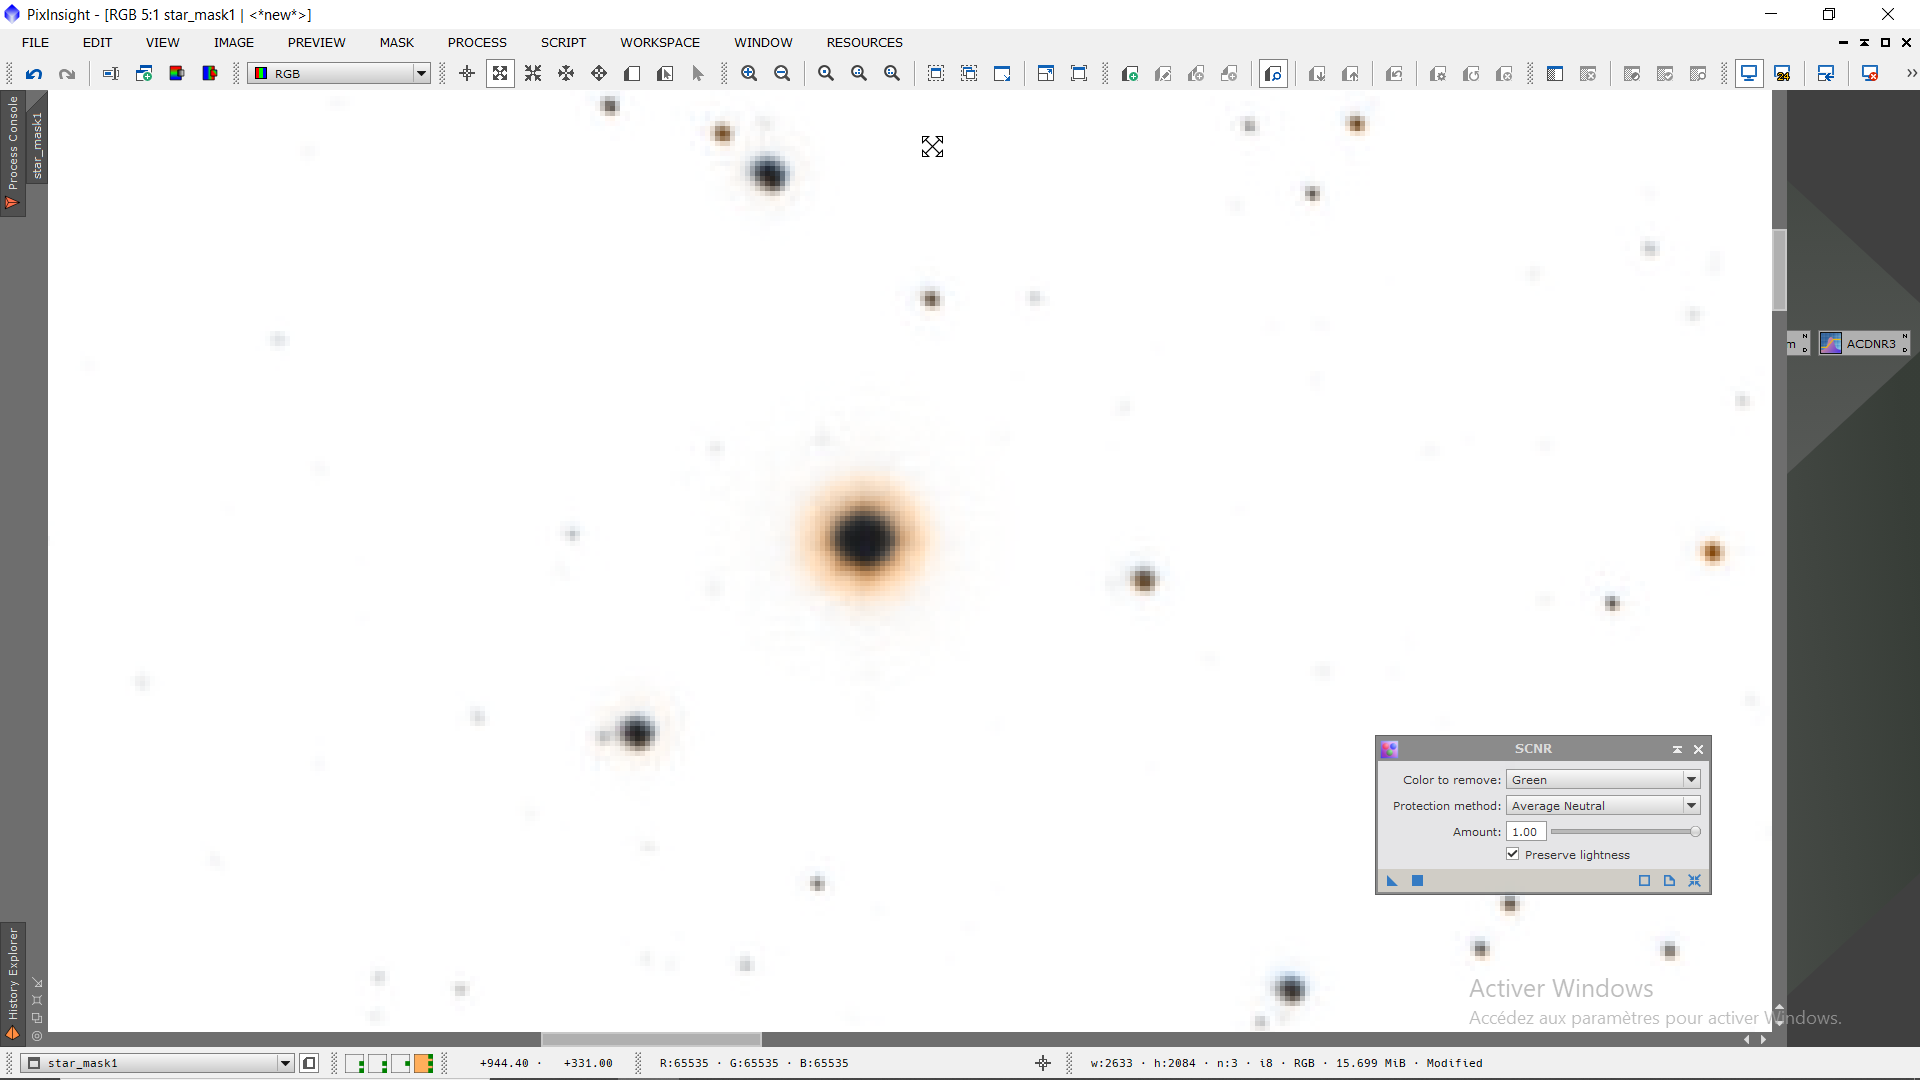Open star_mask1 view selector dropdown

[285, 1063]
